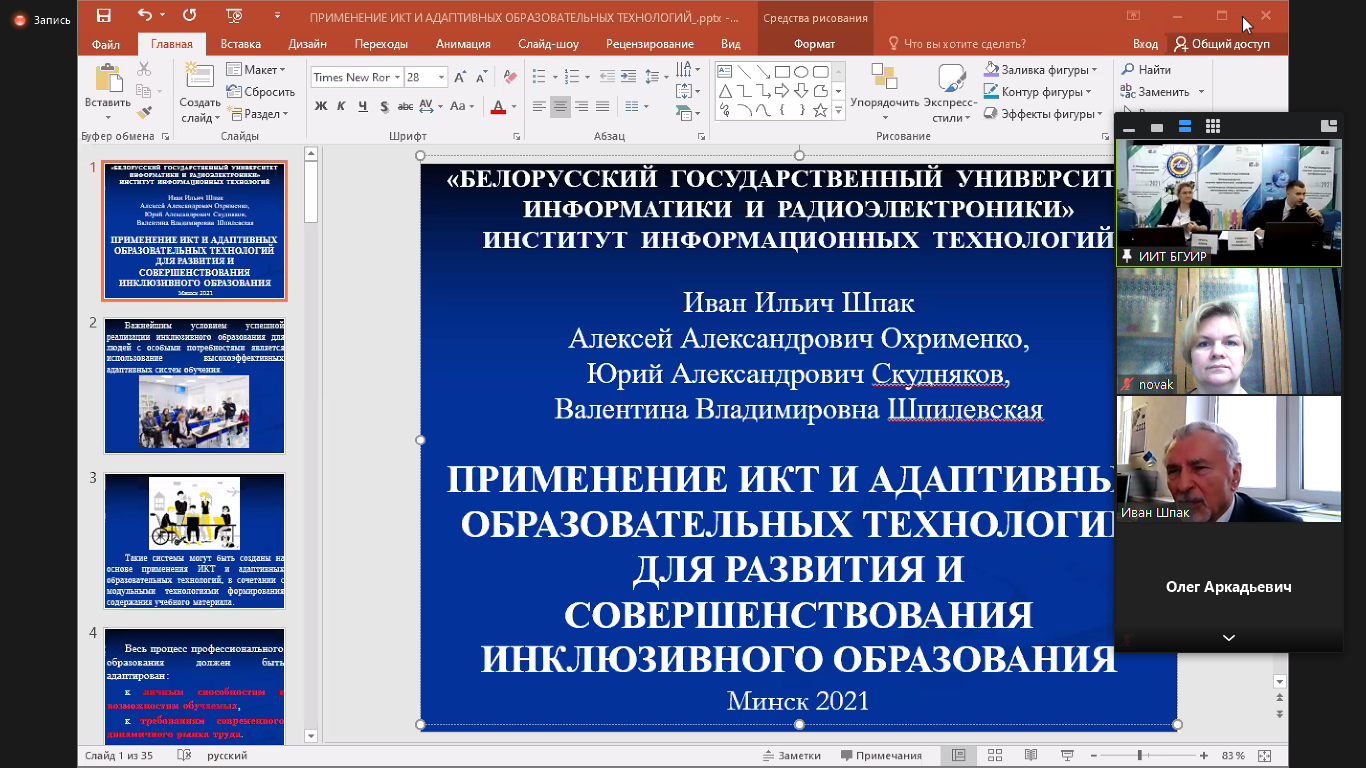Toggle underline Ч formatting

coord(362,106)
